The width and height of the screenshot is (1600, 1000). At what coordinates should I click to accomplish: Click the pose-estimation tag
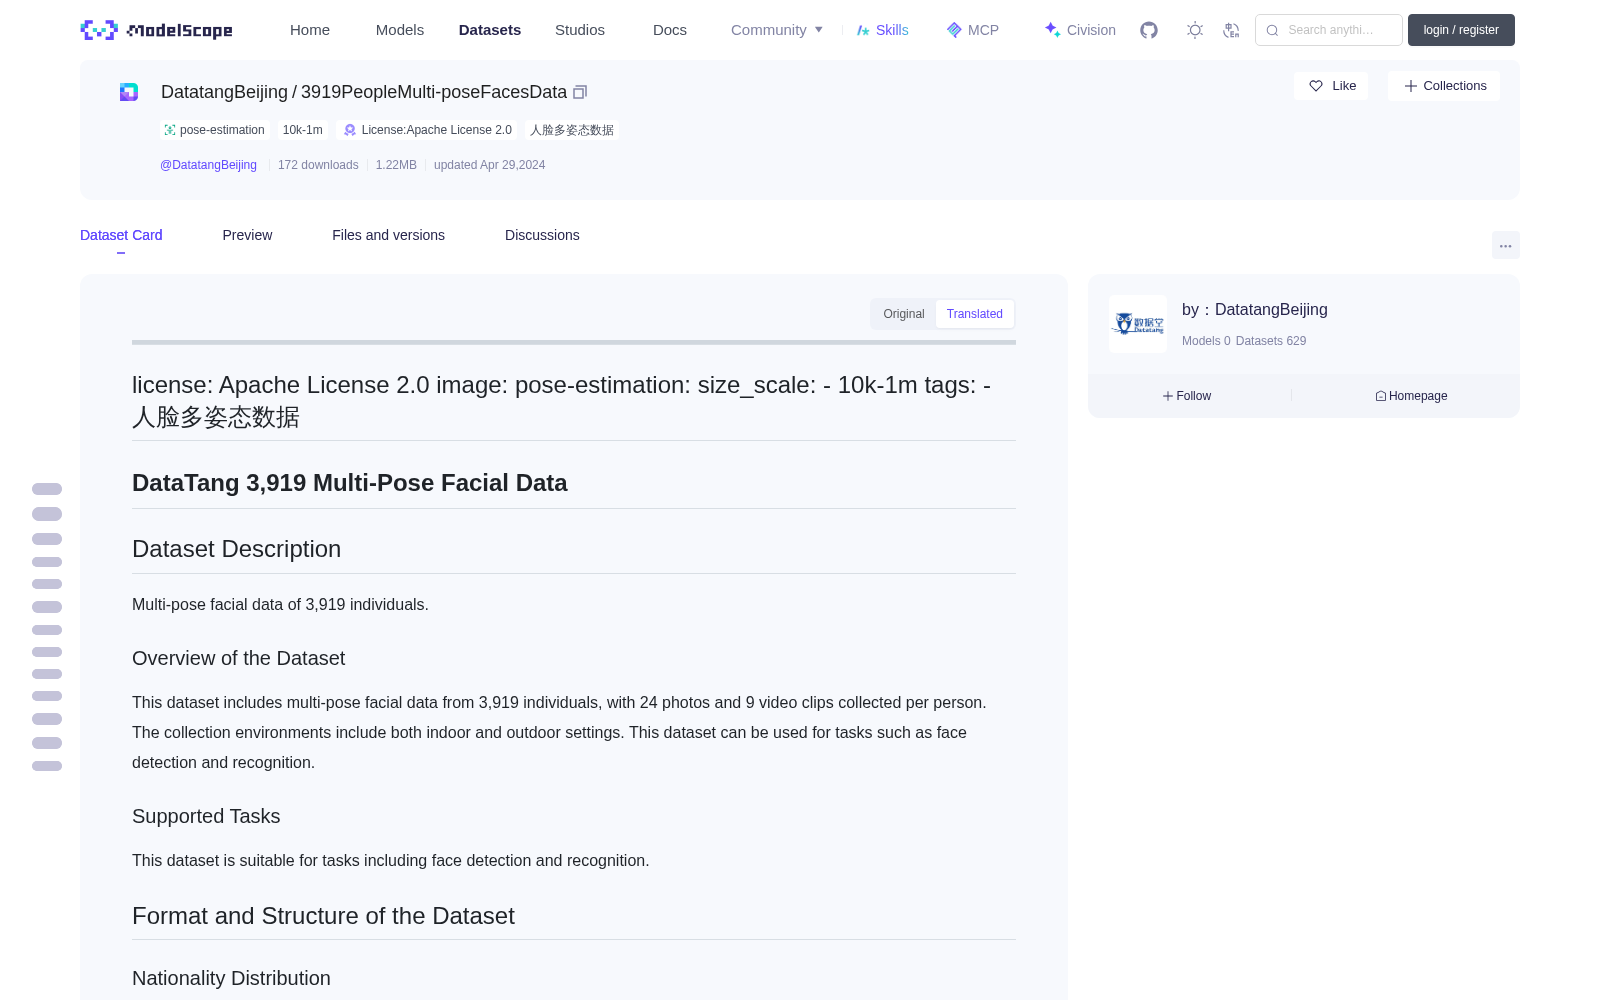pyautogui.click(x=214, y=130)
